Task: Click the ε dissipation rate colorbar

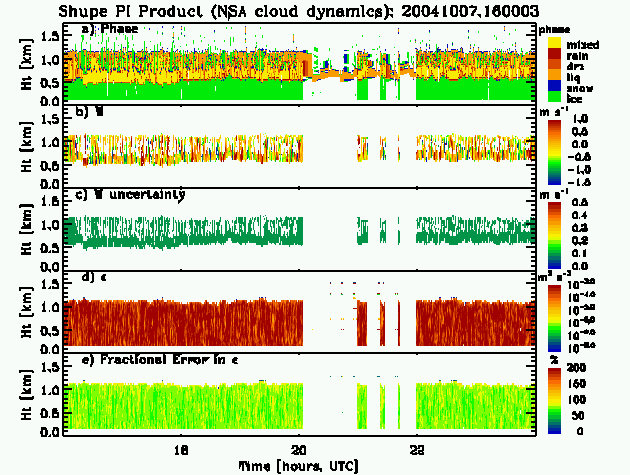Action: (x=554, y=318)
